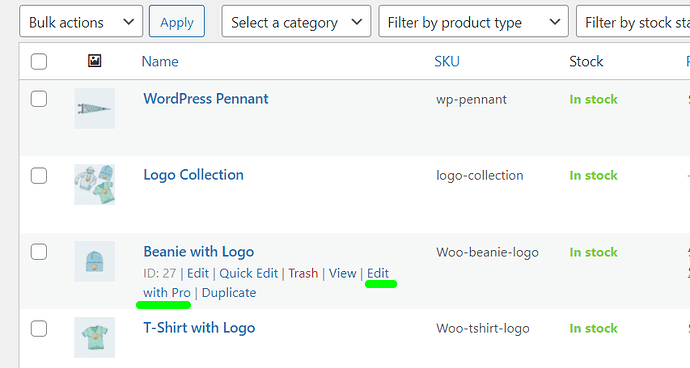
Task: Sort products by Name column
Action: pos(160,62)
